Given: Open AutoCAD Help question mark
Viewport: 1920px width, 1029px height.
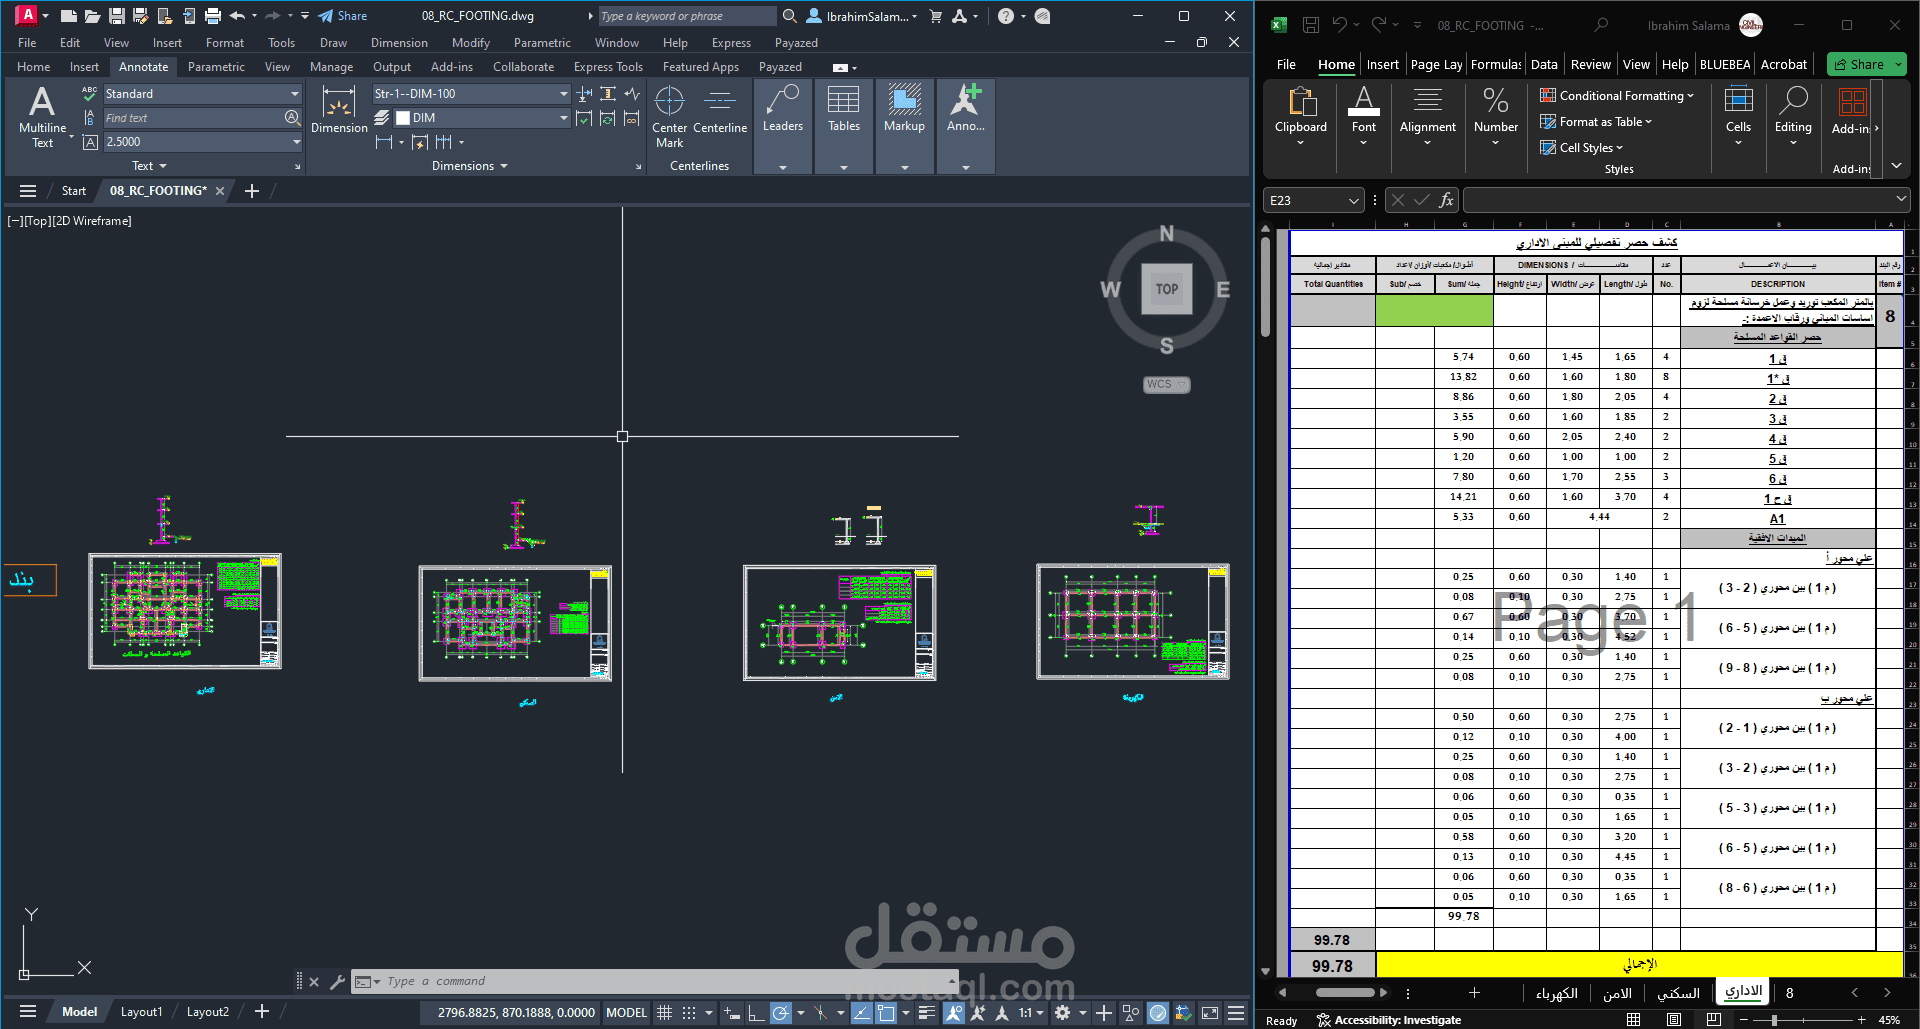Looking at the screenshot, I should [1006, 16].
